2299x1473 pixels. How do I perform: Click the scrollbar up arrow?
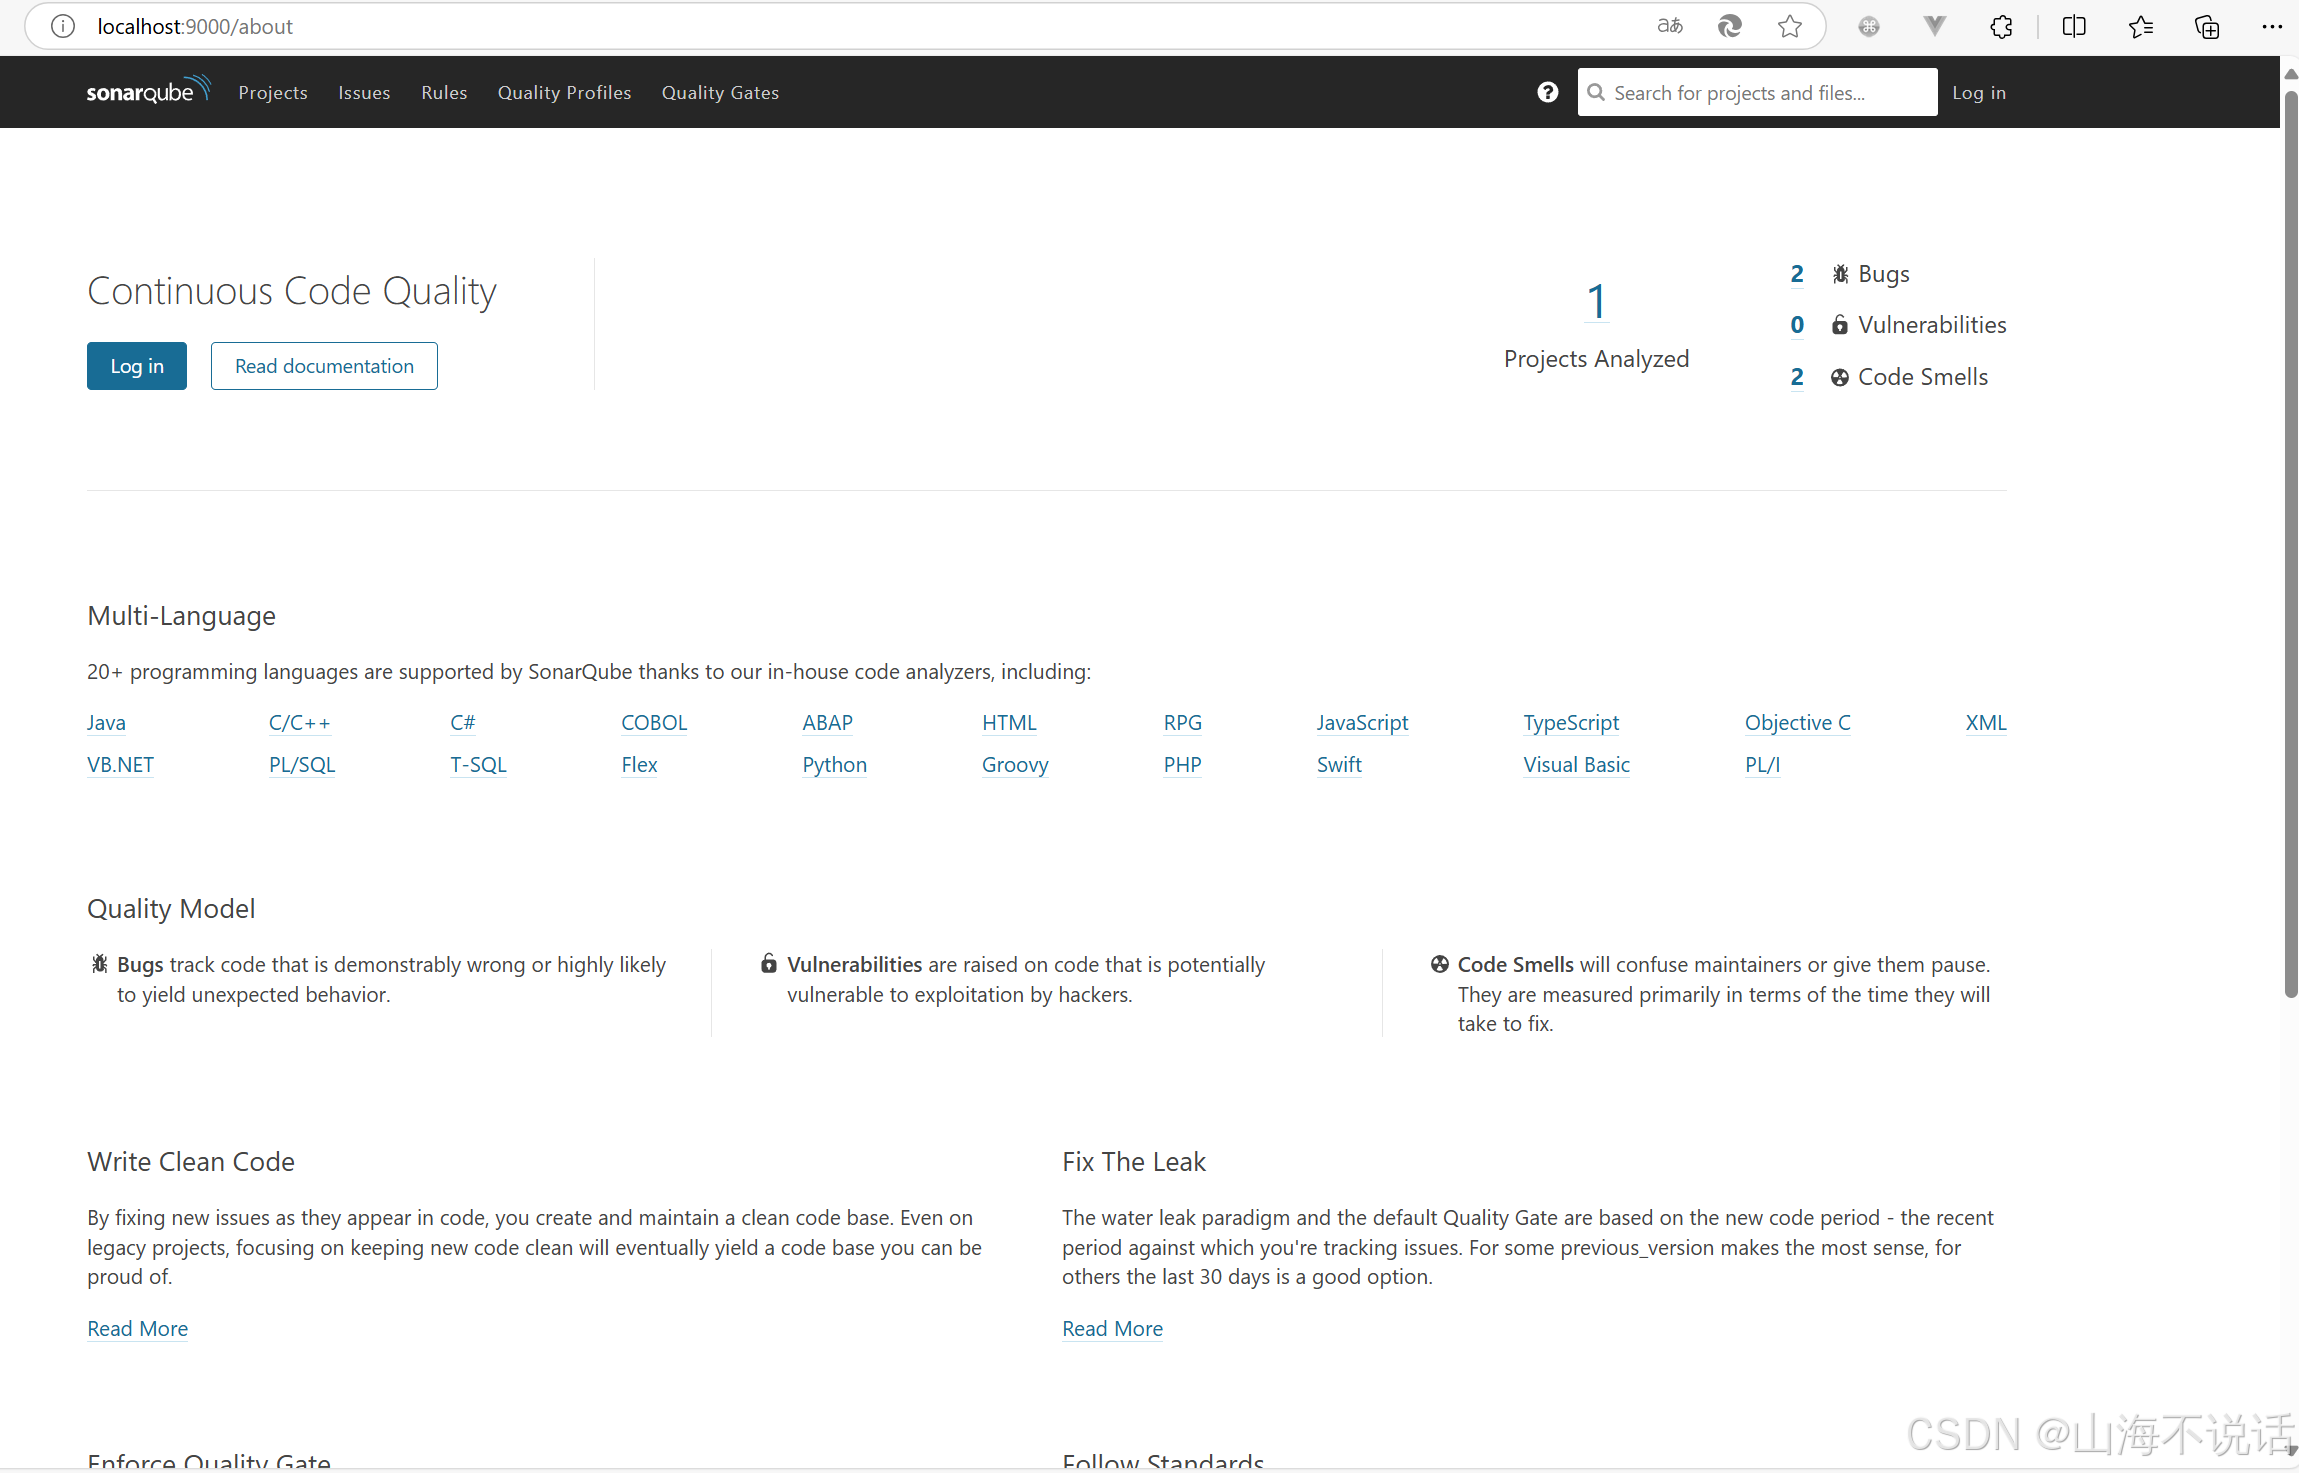pos(2289,73)
